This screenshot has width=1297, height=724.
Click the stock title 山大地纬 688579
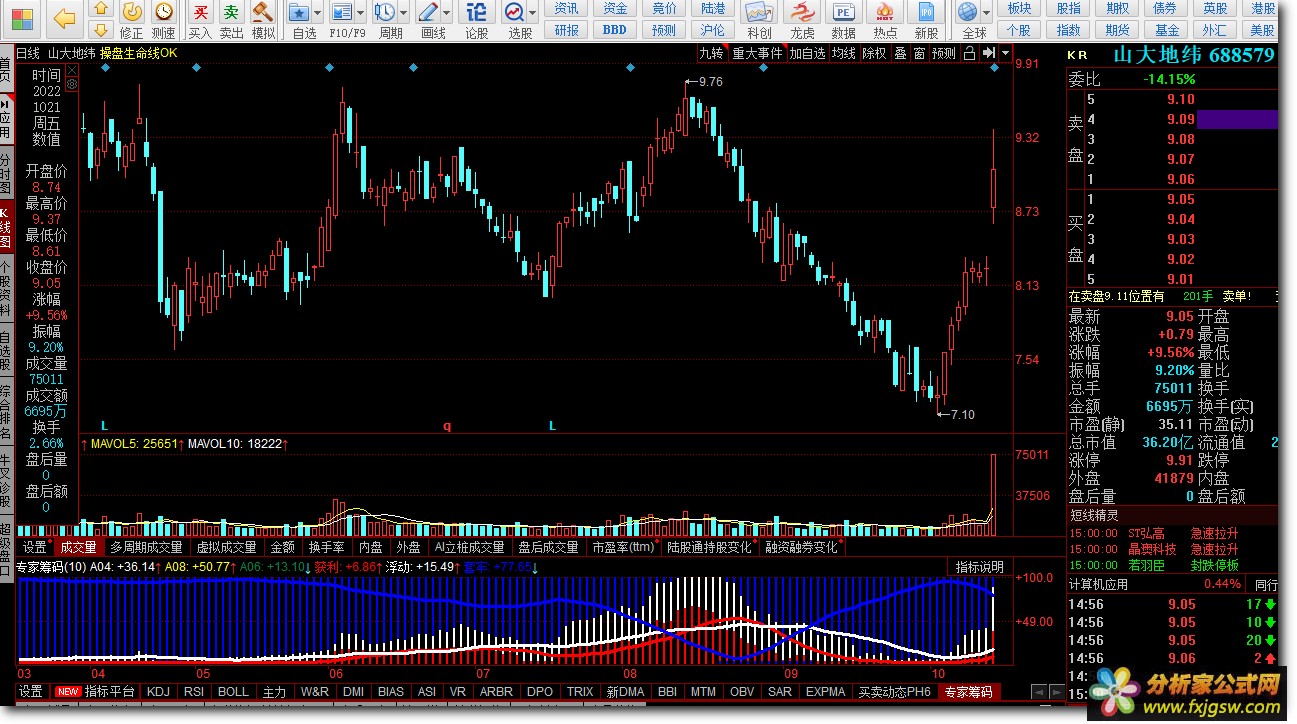coord(1194,55)
